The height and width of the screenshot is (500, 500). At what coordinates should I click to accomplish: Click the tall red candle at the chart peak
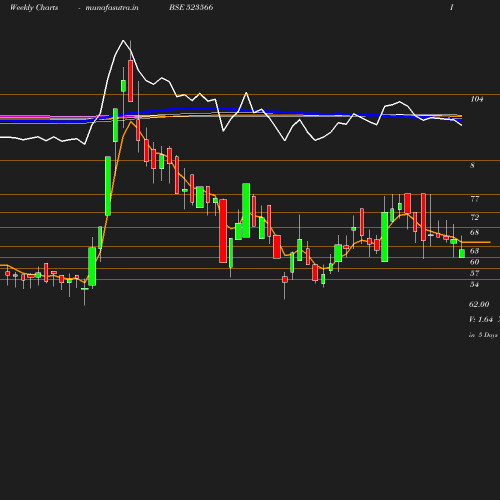tap(131, 81)
